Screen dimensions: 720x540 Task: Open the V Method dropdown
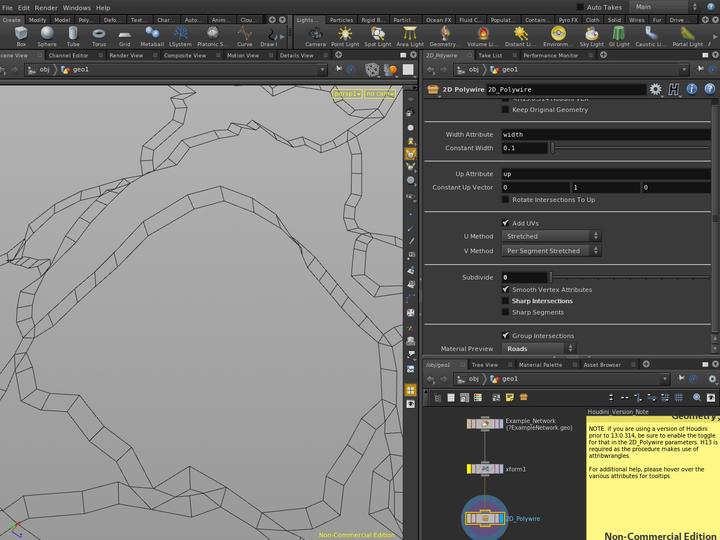(x=552, y=251)
